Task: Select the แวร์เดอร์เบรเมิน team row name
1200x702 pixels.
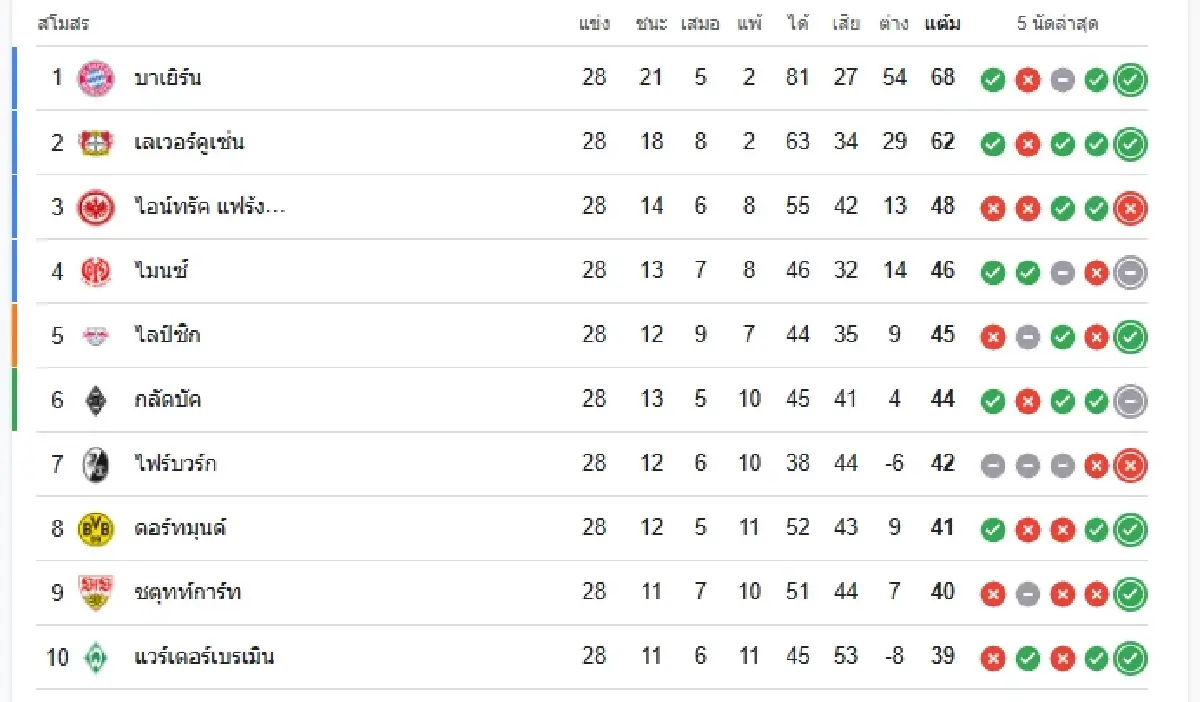Action: pos(204,657)
